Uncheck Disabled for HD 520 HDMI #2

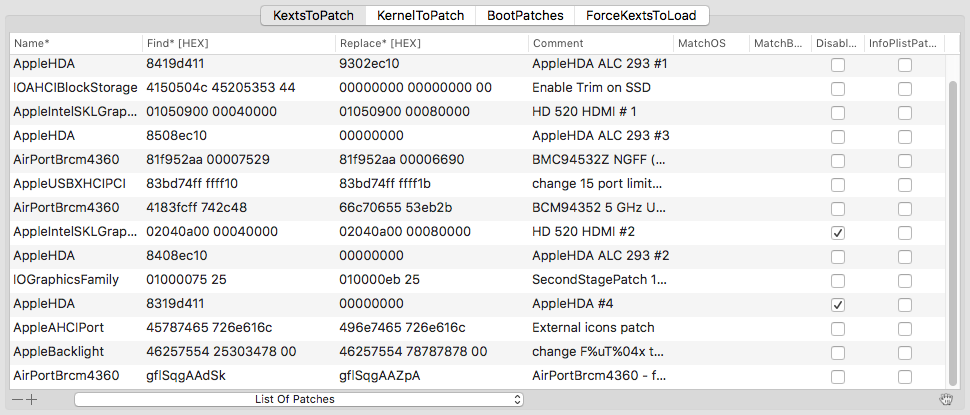(x=838, y=233)
